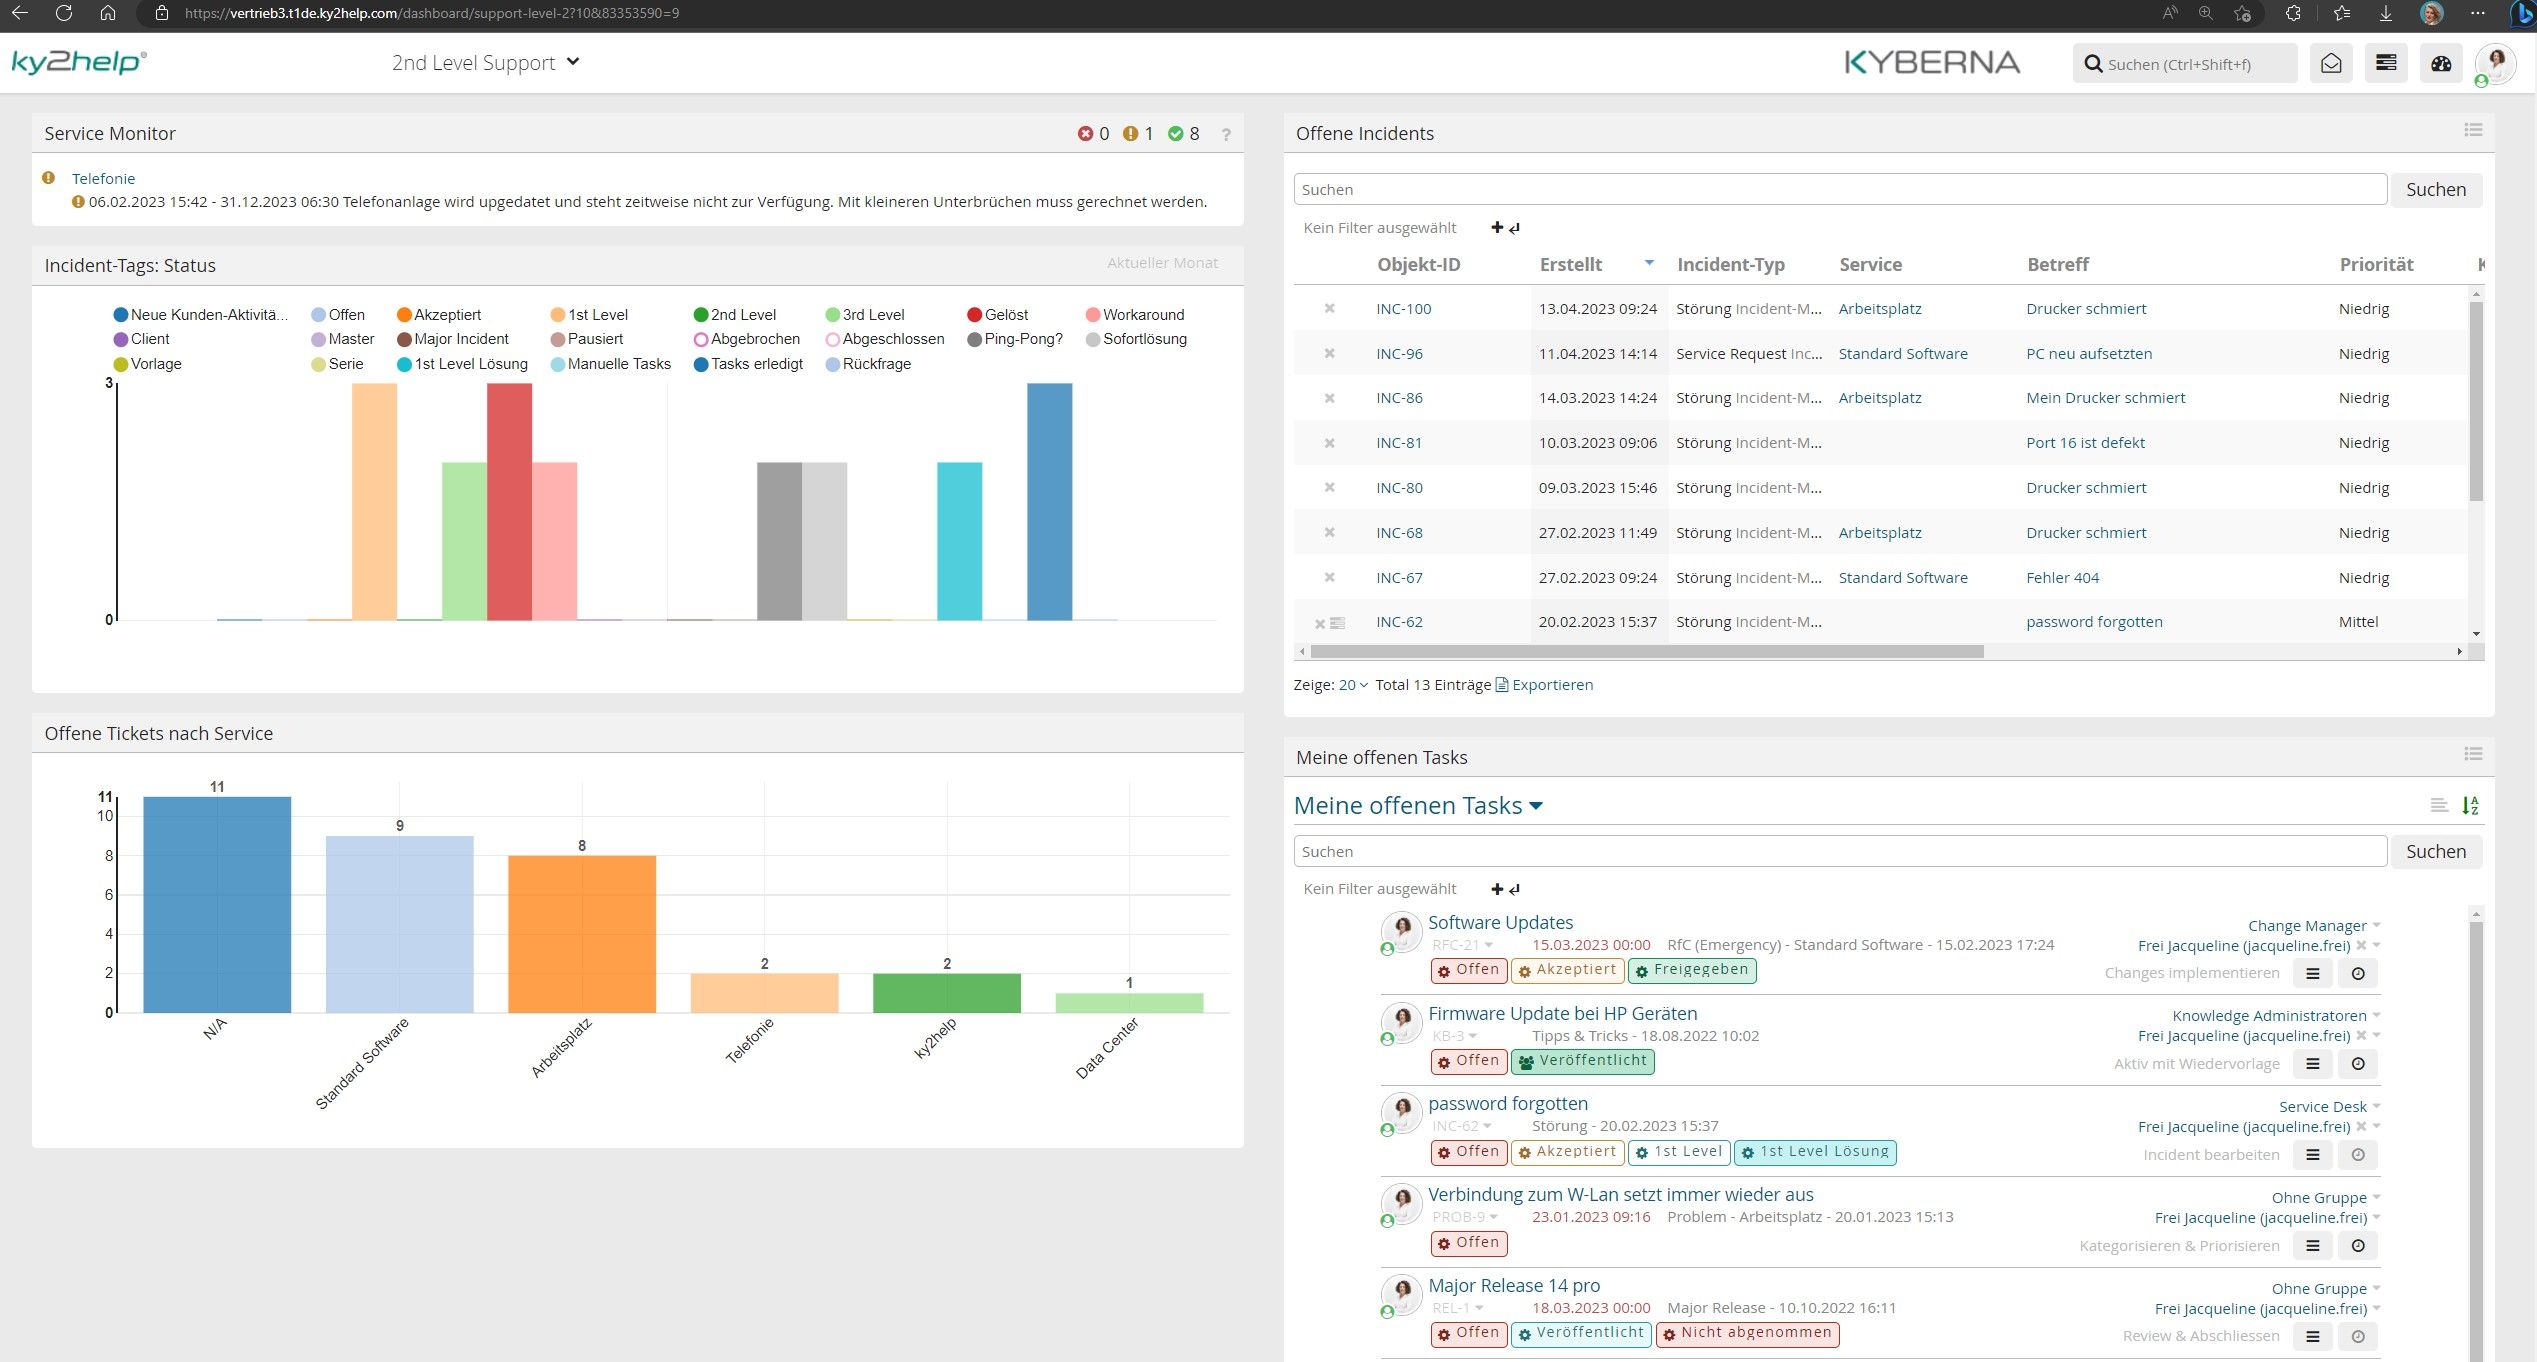Toggle the Veröffentlicht tag on Firmware Update task
The width and height of the screenshot is (2537, 1362).
1584,1060
